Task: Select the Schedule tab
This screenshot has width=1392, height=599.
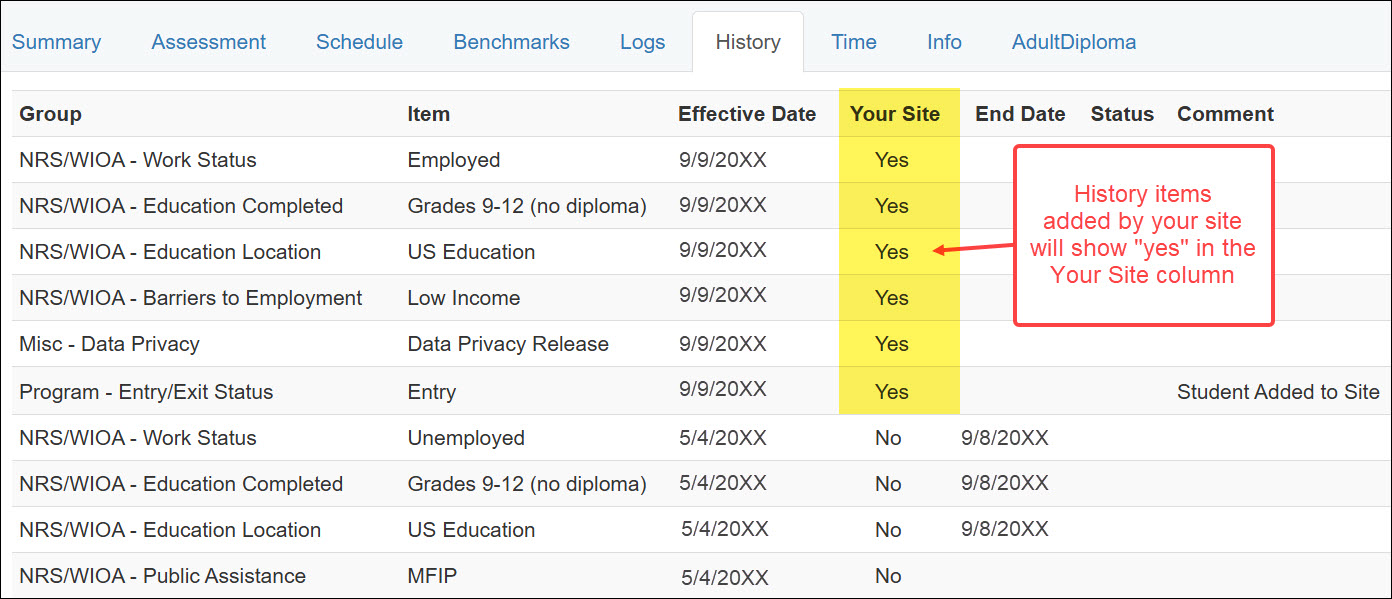Action: click(359, 42)
